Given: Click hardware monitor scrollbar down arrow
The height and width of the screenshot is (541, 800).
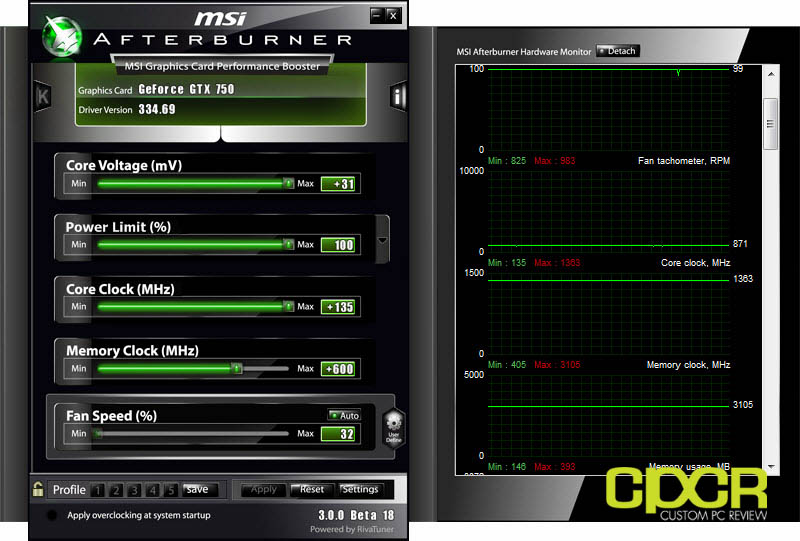Looking at the screenshot, I should pyautogui.click(x=771, y=466).
